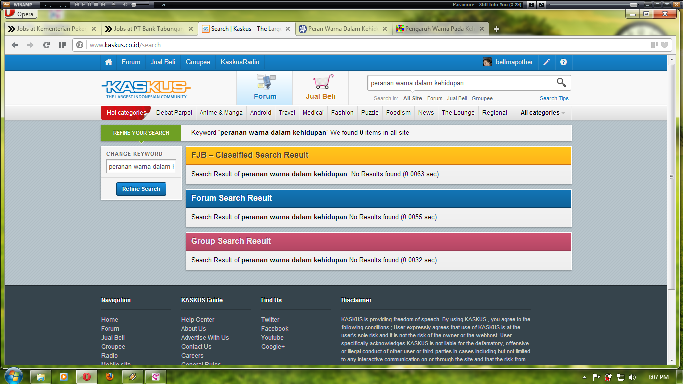This screenshot has width=683, height=384.
Task: Click the Refine Search button
Action: click(141, 189)
